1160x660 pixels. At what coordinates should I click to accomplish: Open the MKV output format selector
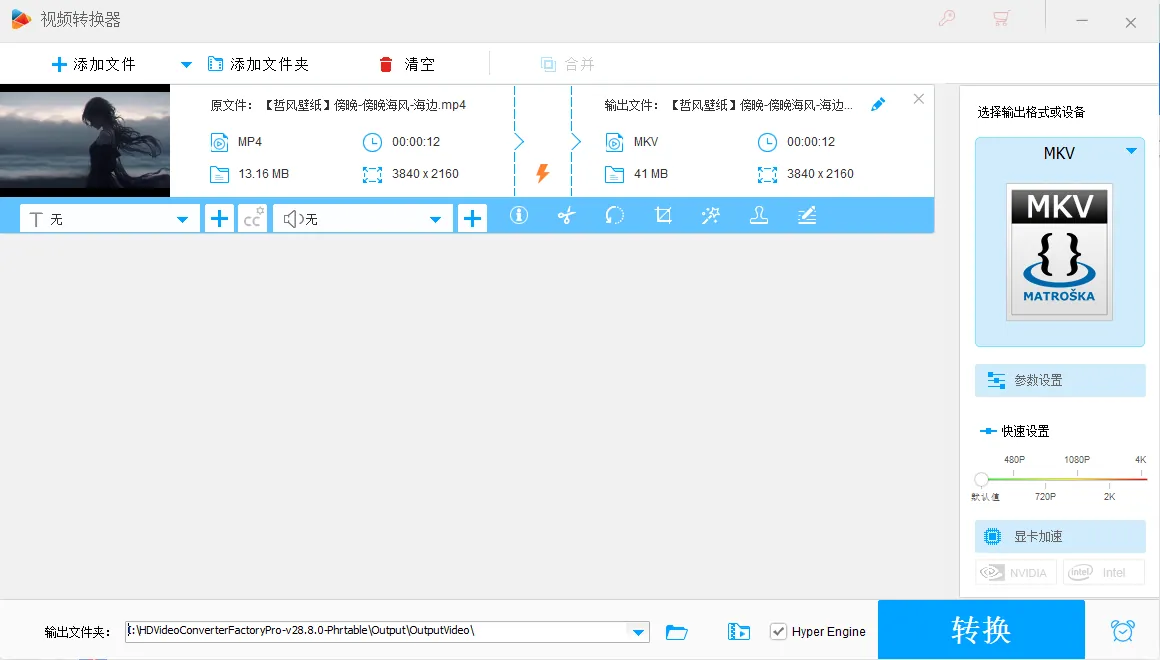coord(1059,153)
